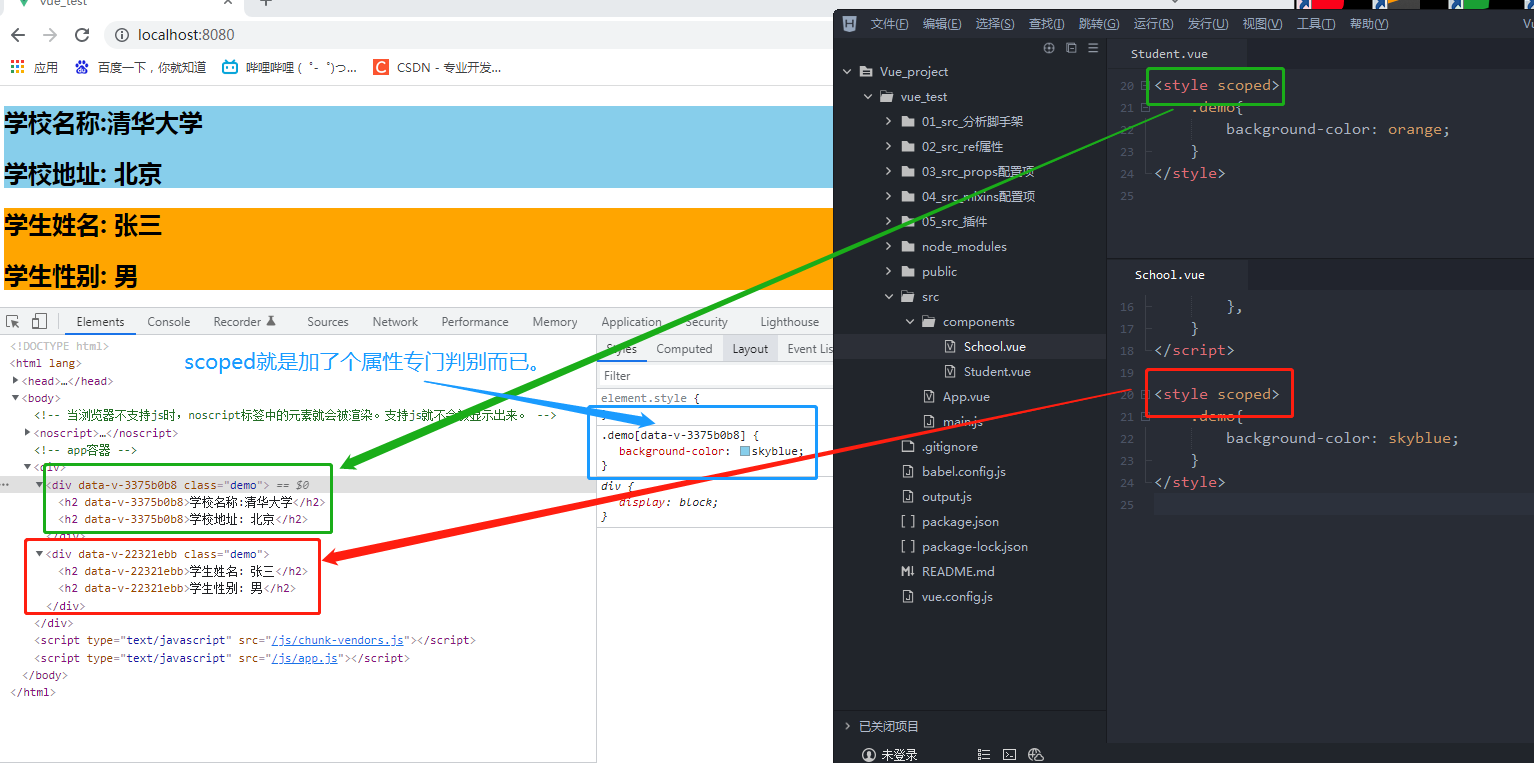
Task: Expand the head element in DOM tree
Action: pos(15,381)
